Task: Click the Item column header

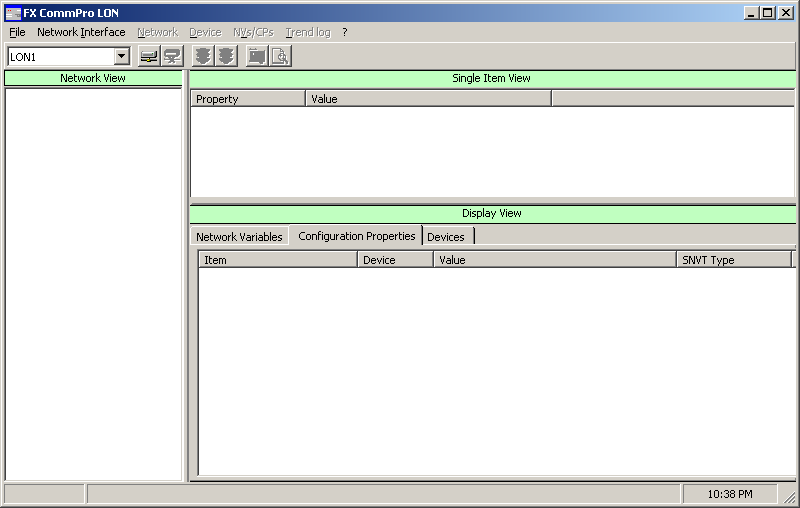Action: pos(278,260)
